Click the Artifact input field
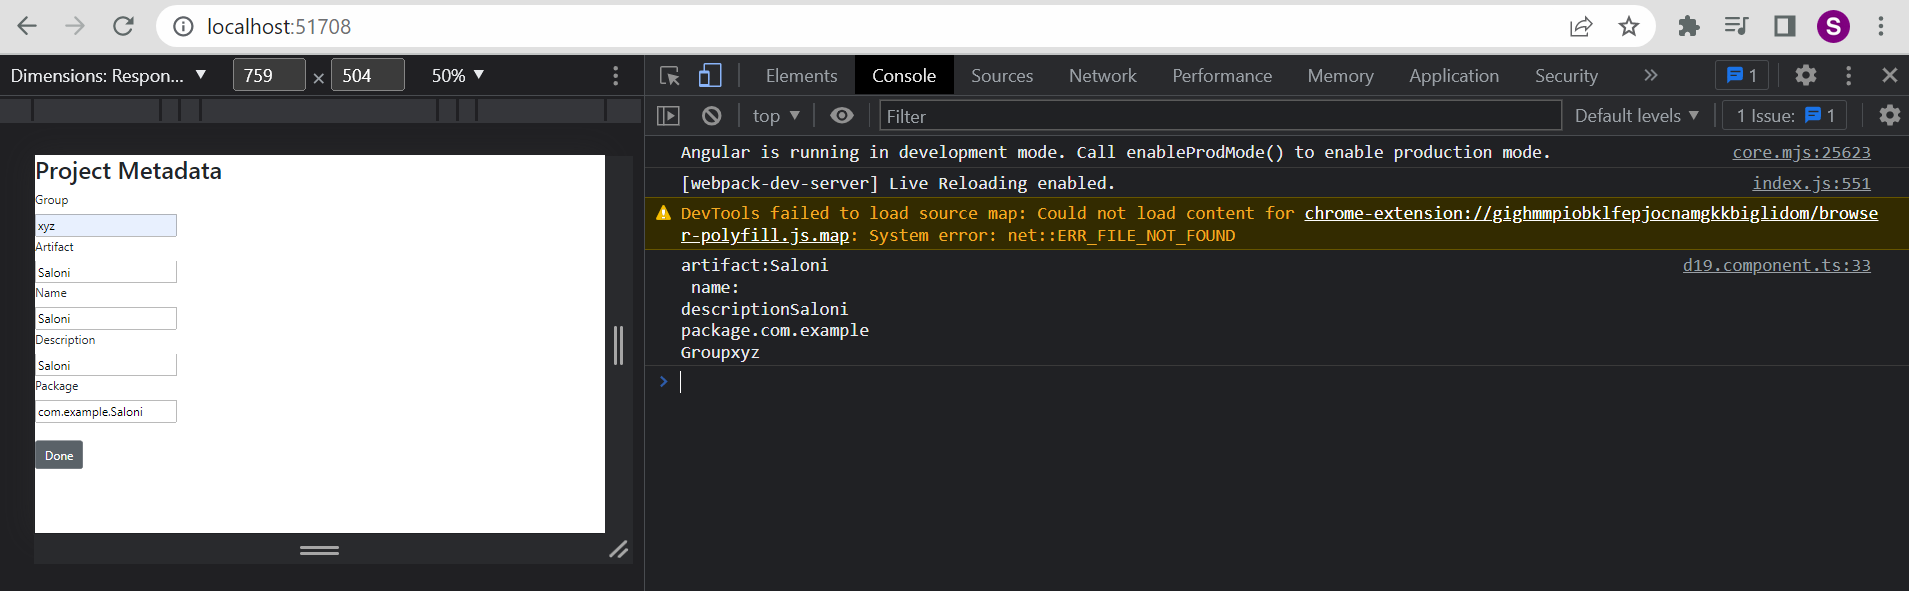This screenshot has width=1909, height=591. (106, 272)
